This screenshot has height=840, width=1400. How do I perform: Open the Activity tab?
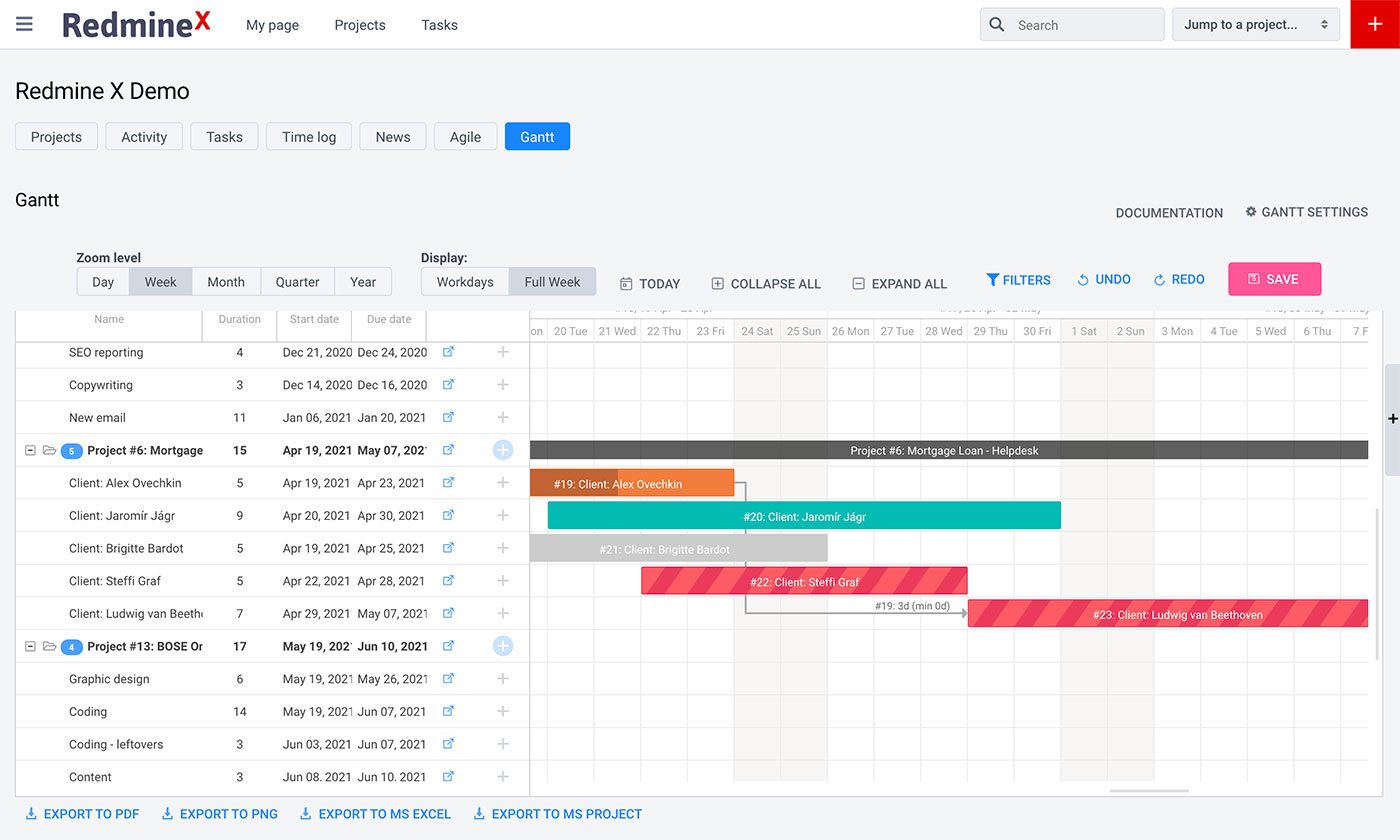pyautogui.click(x=144, y=137)
